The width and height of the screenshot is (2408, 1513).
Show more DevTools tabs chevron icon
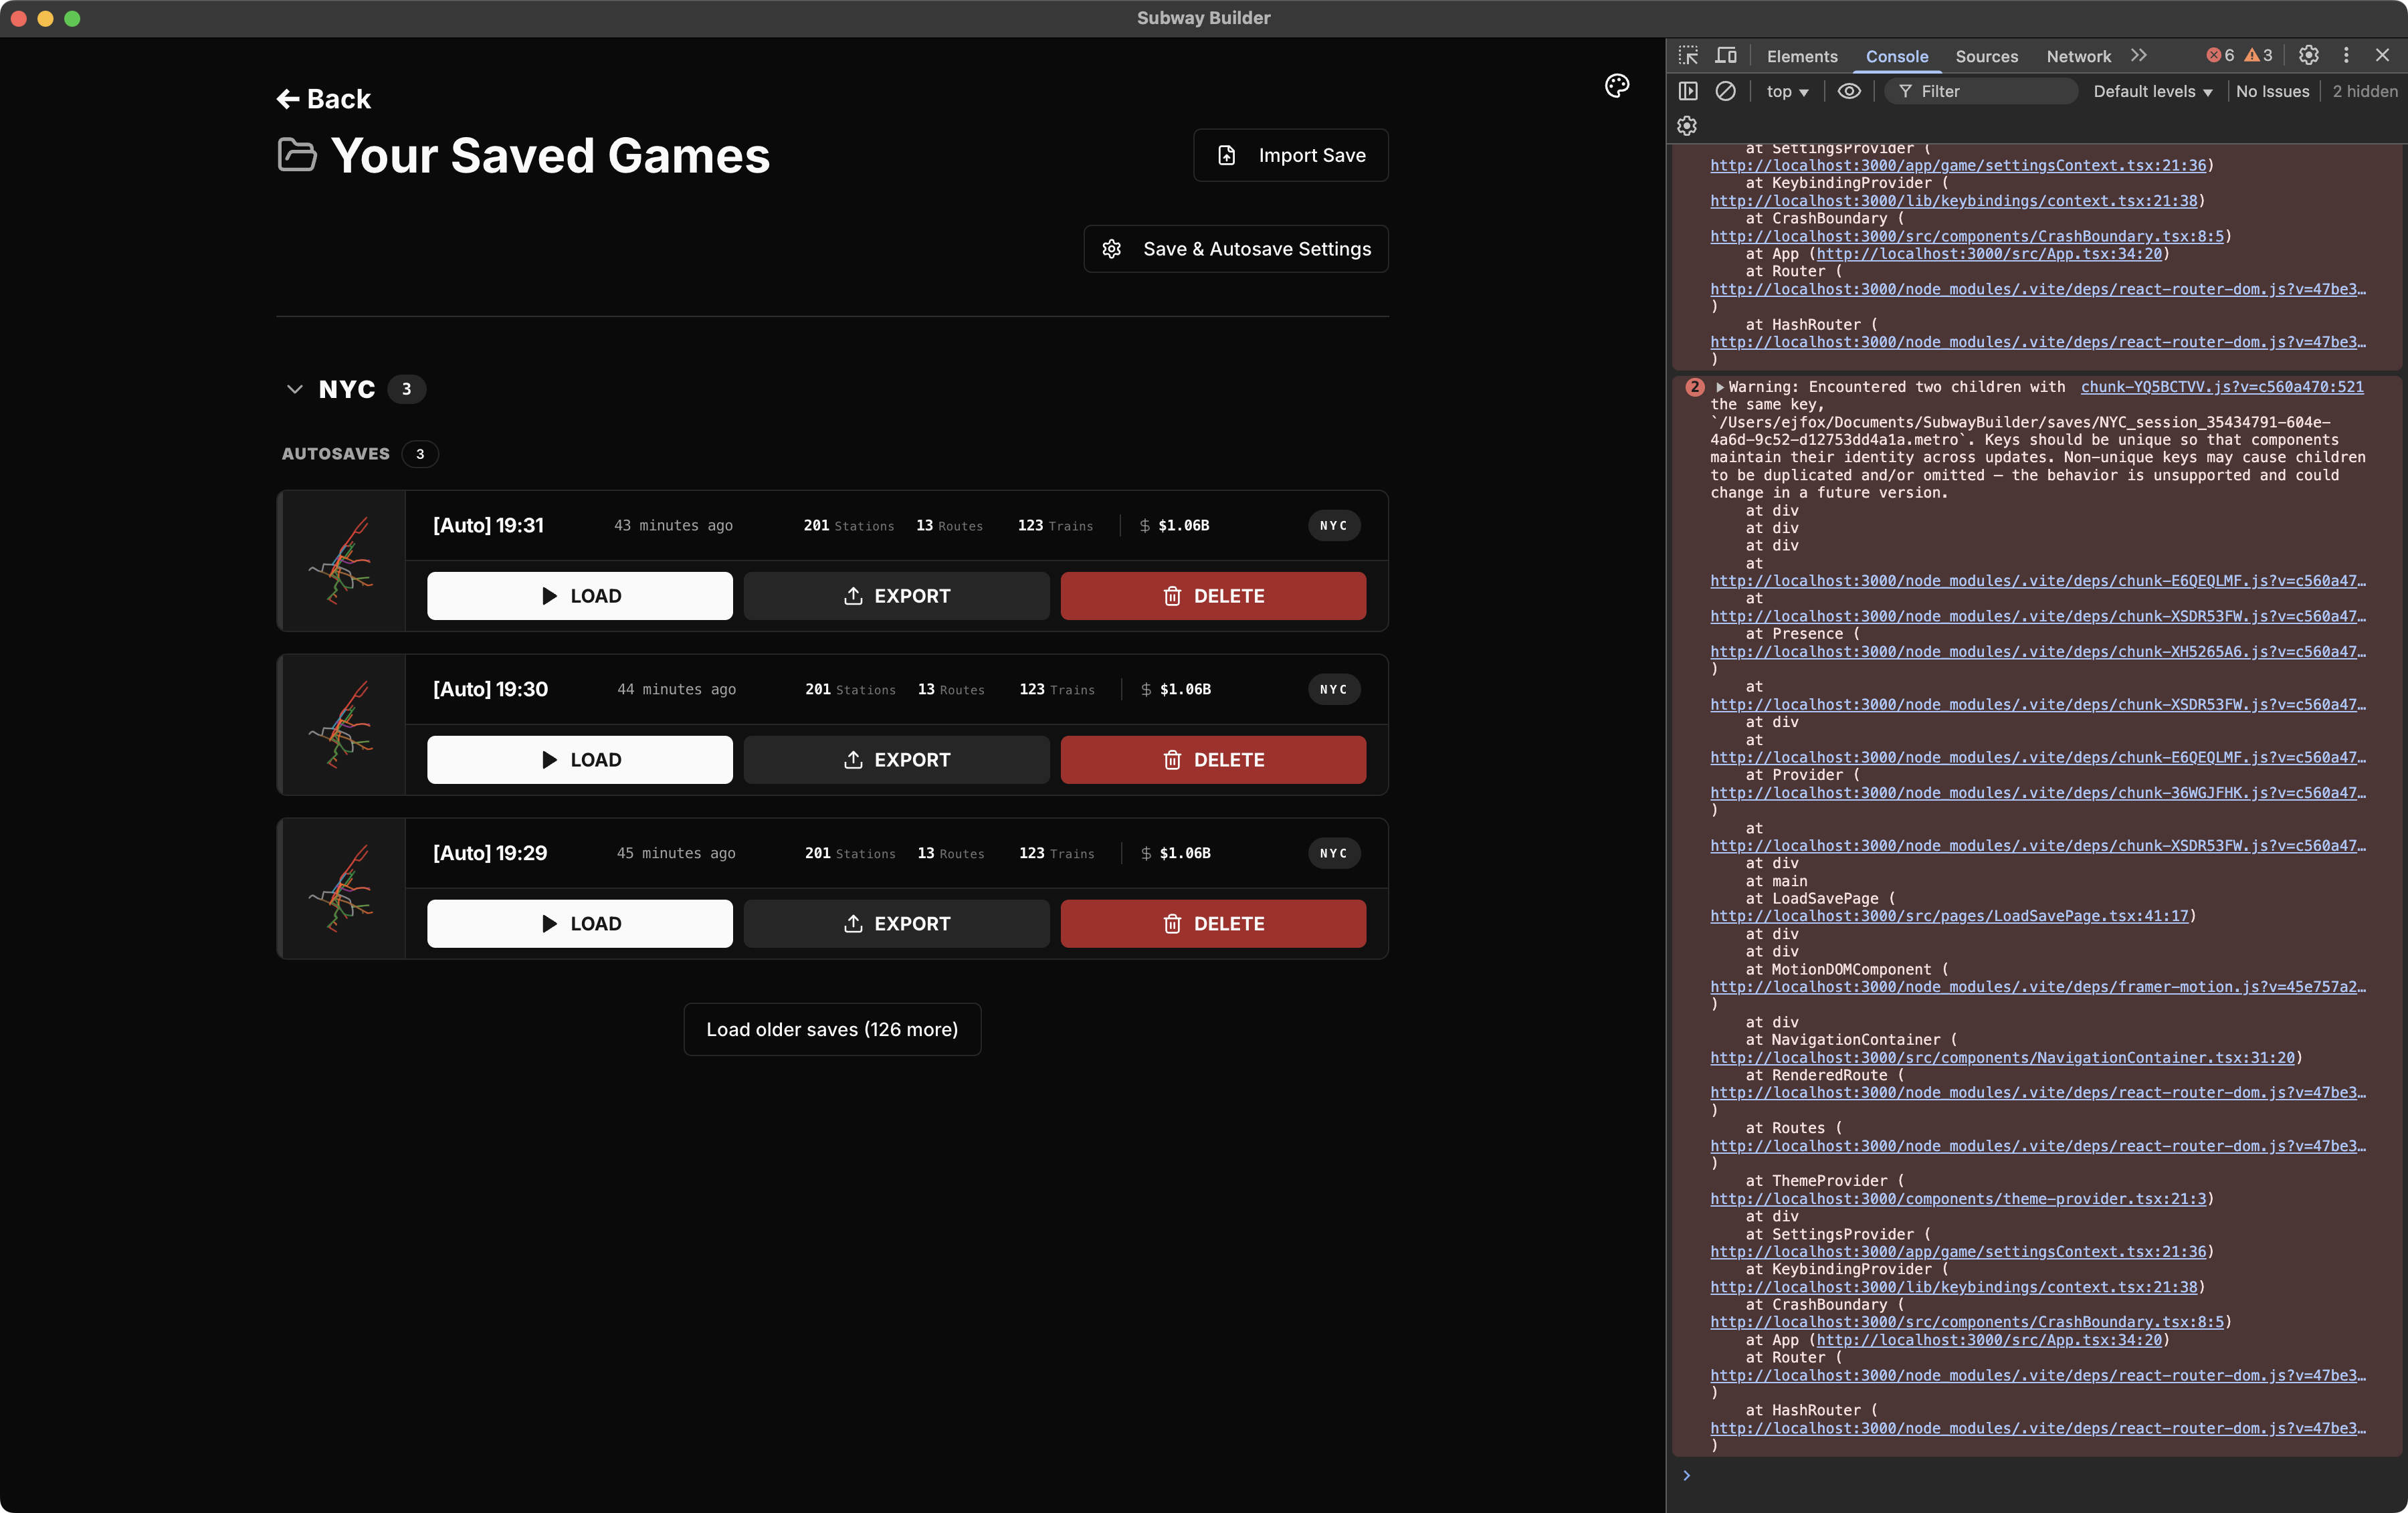click(x=2138, y=56)
